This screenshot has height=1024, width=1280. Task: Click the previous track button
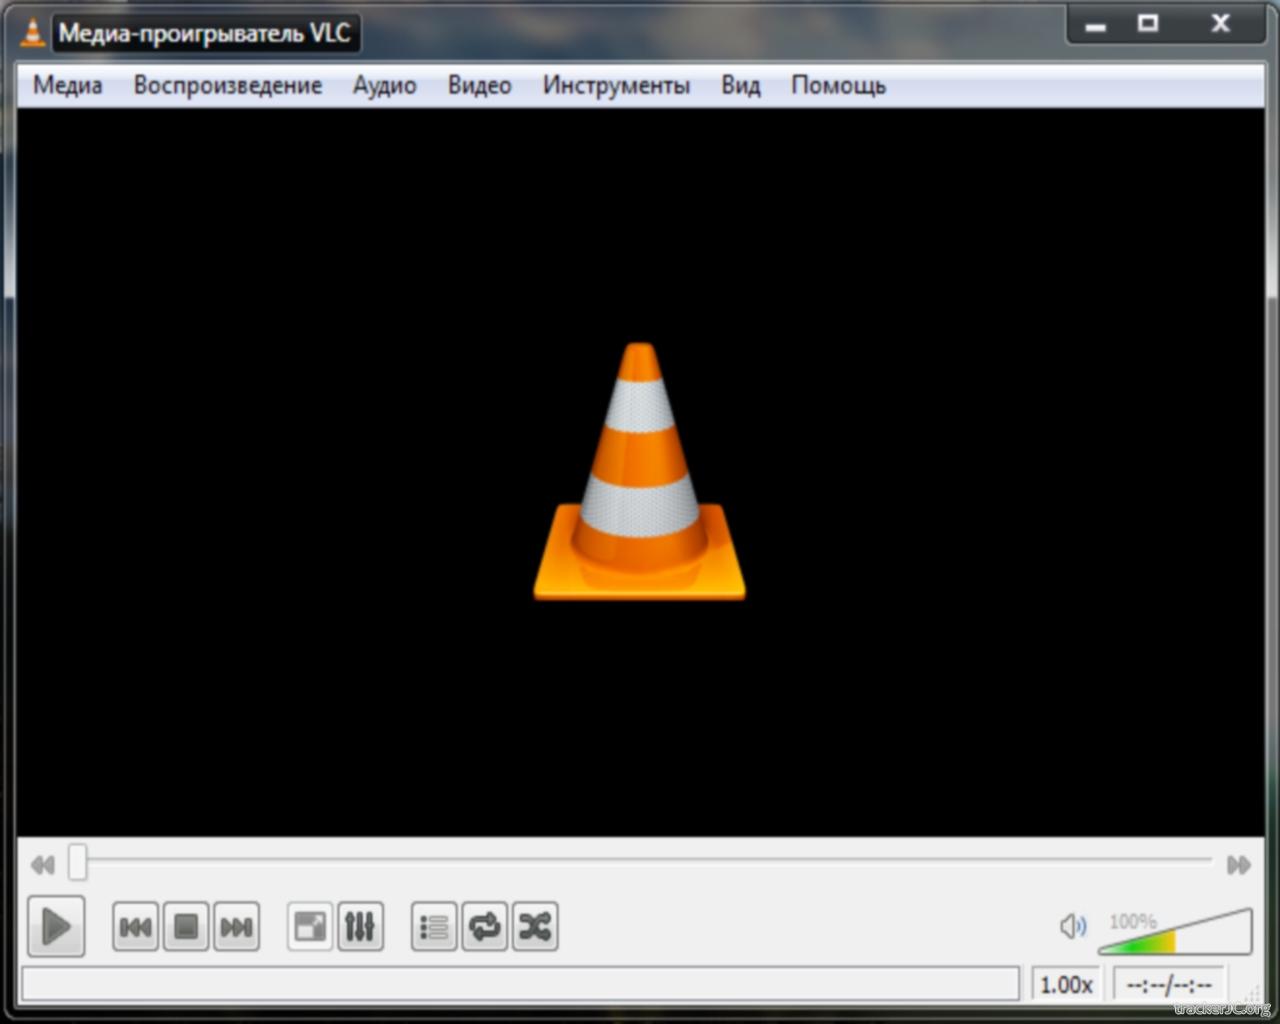tap(135, 927)
